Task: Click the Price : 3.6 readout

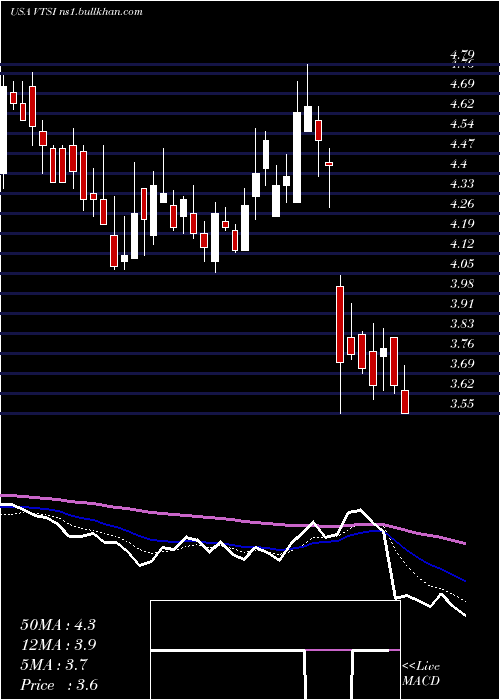Action: click(x=59, y=685)
